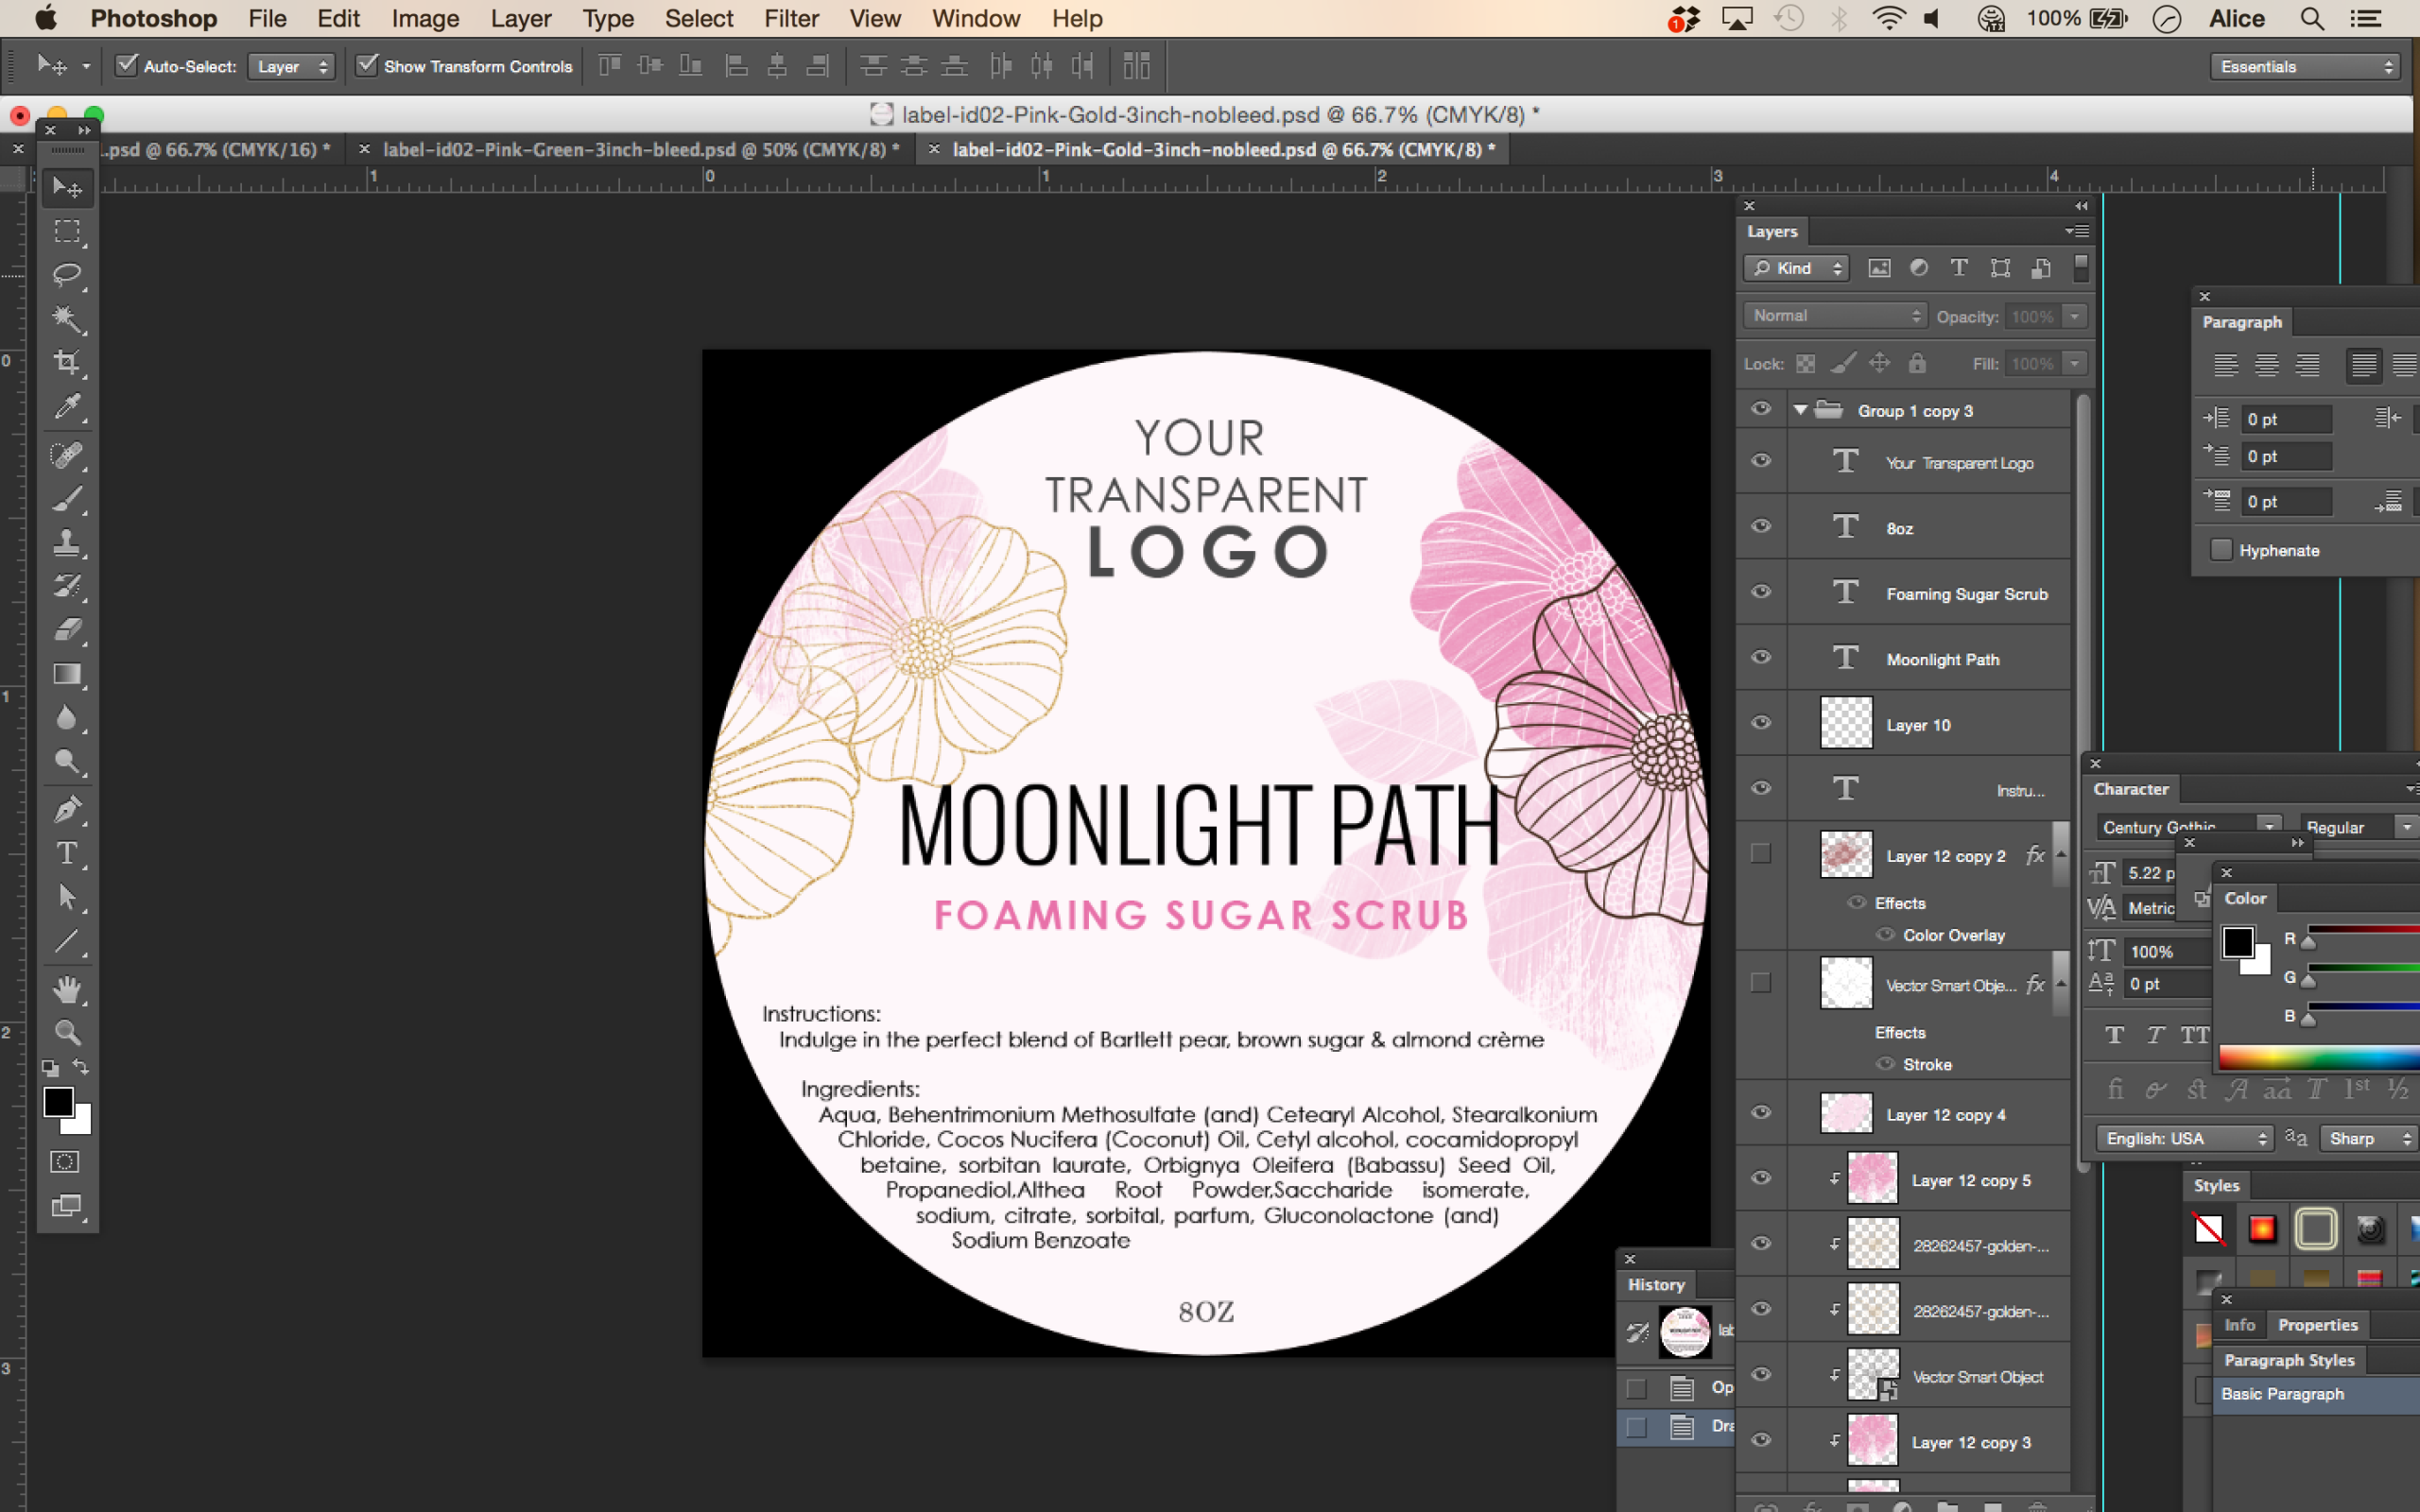Select the Gradient tool

pyautogui.click(x=67, y=674)
